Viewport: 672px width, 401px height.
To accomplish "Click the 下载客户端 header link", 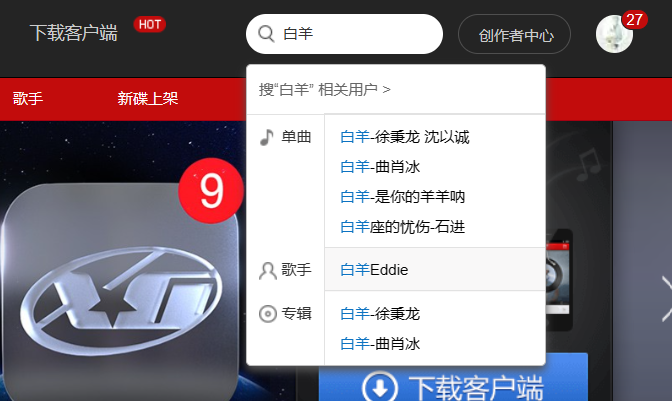I will tap(73, 33).
